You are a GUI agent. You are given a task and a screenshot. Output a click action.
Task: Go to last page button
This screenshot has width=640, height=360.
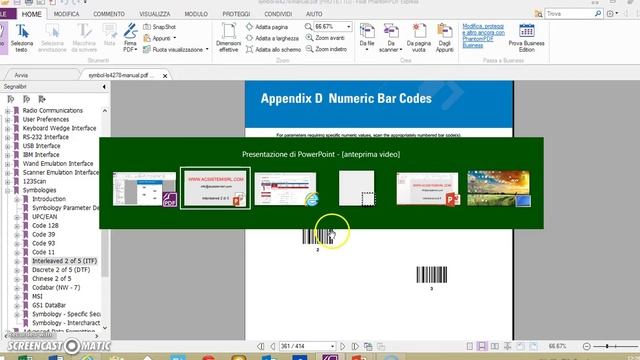coord(355,347)
